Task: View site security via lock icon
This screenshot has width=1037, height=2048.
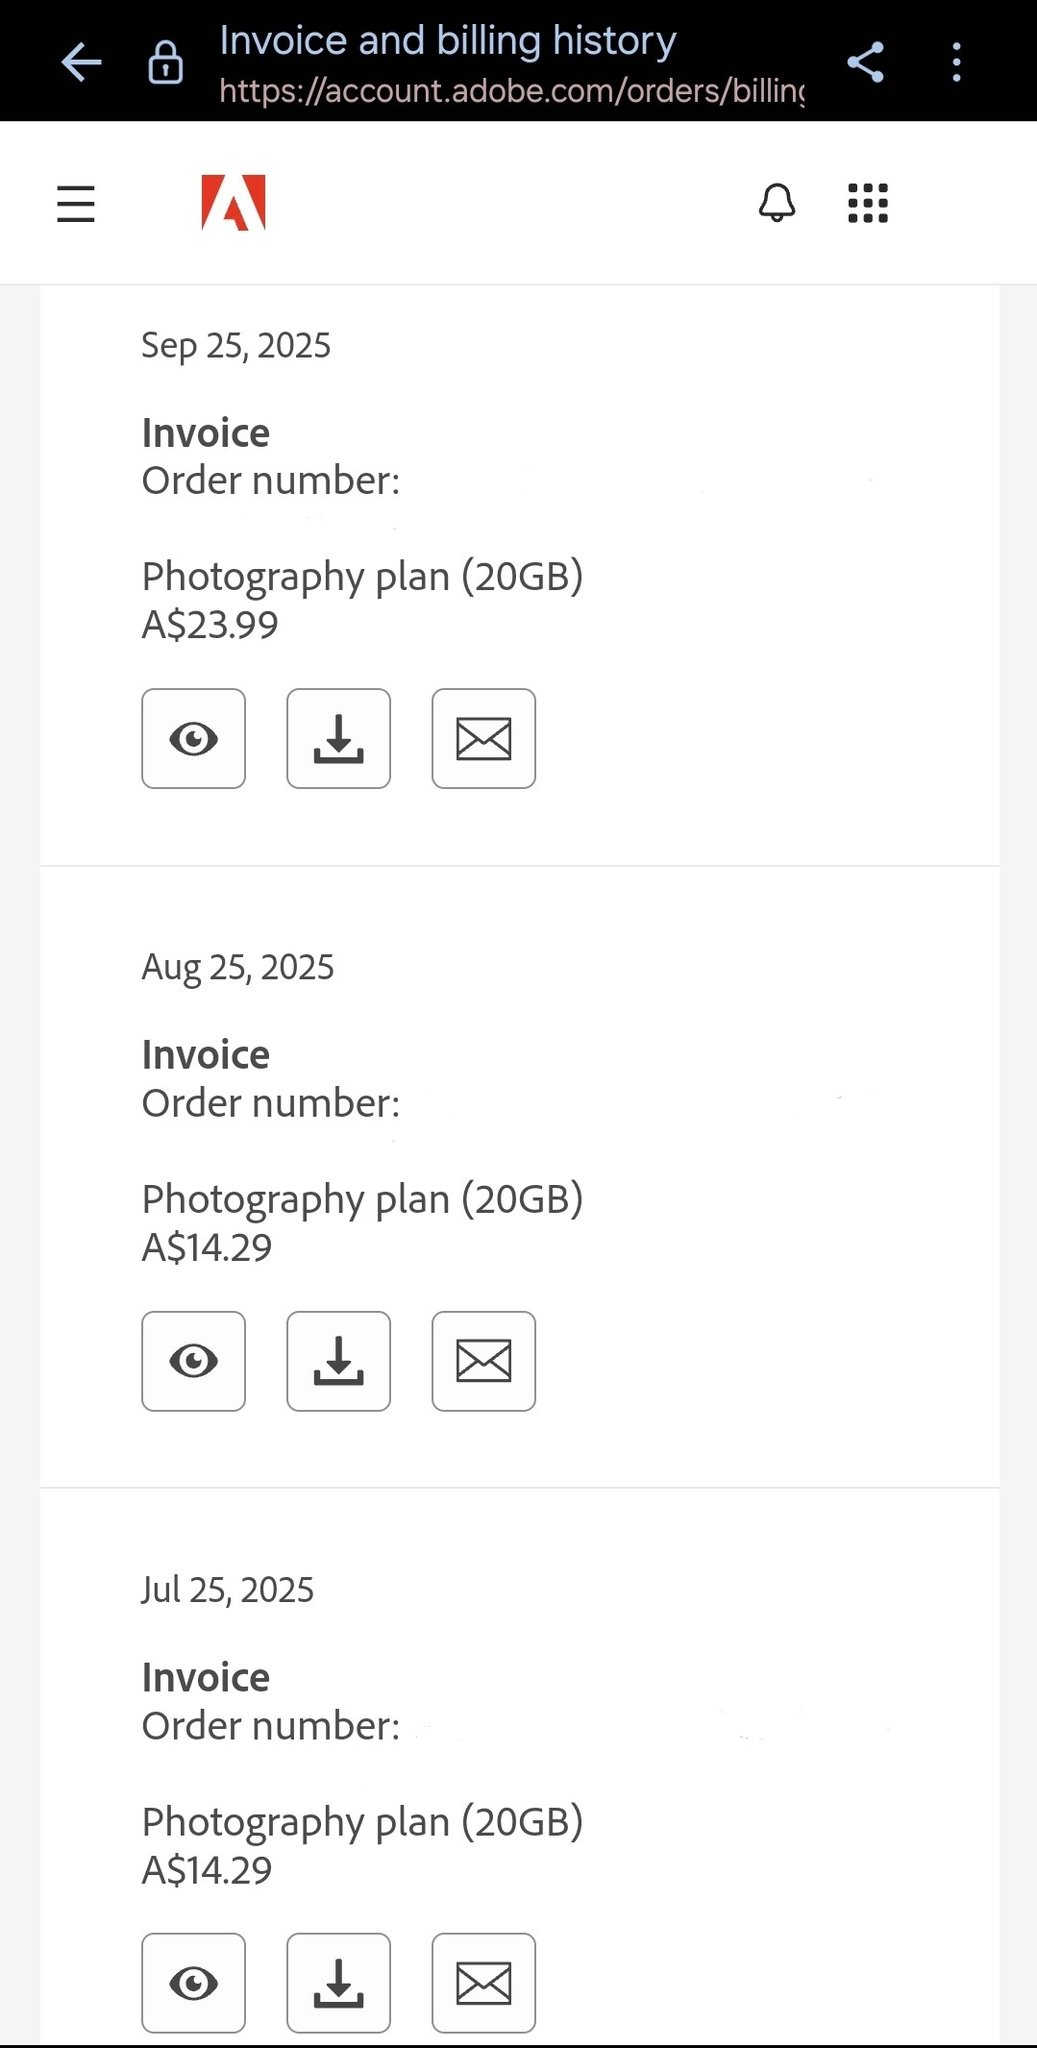Action: [x=165, y=62]
